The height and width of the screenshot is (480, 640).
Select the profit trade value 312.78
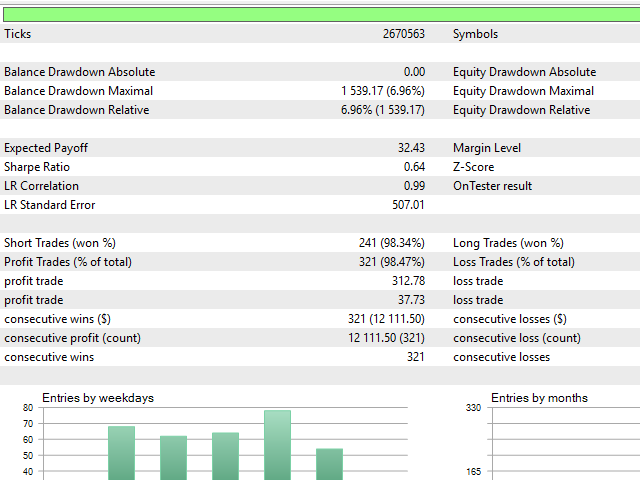tap(408, 281)
